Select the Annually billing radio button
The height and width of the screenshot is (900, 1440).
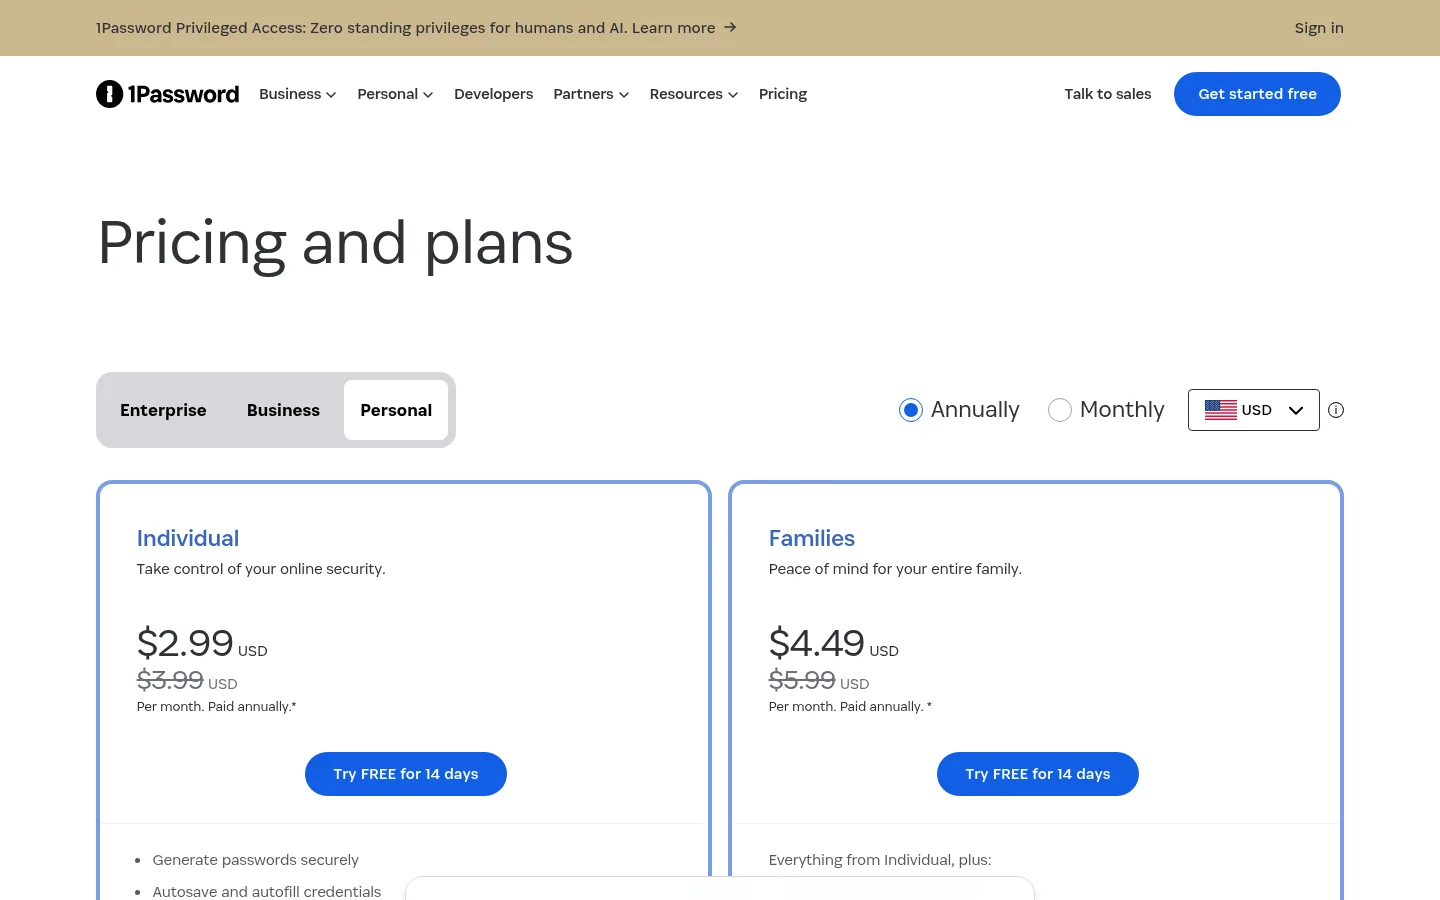pos(910,410)
